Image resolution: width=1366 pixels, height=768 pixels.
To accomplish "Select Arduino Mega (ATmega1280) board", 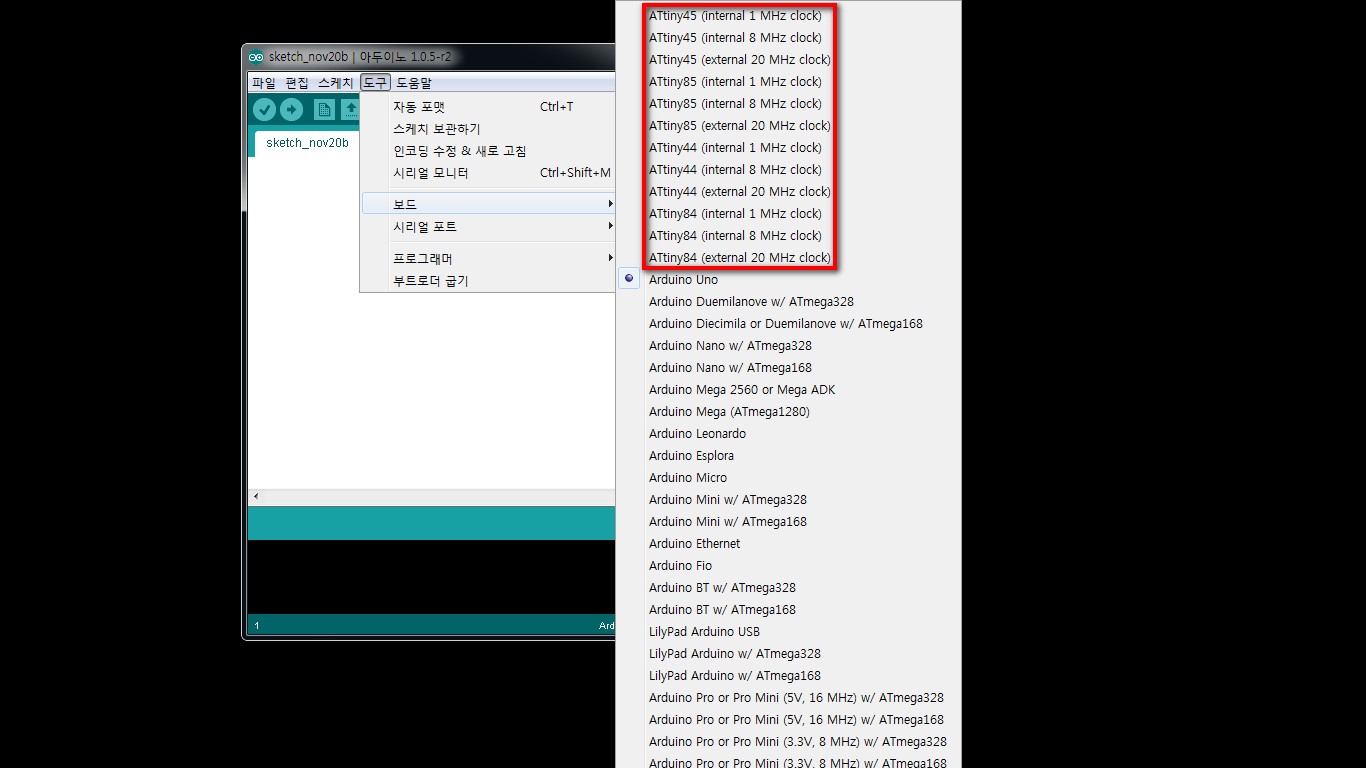I will (x=788, y=412).
